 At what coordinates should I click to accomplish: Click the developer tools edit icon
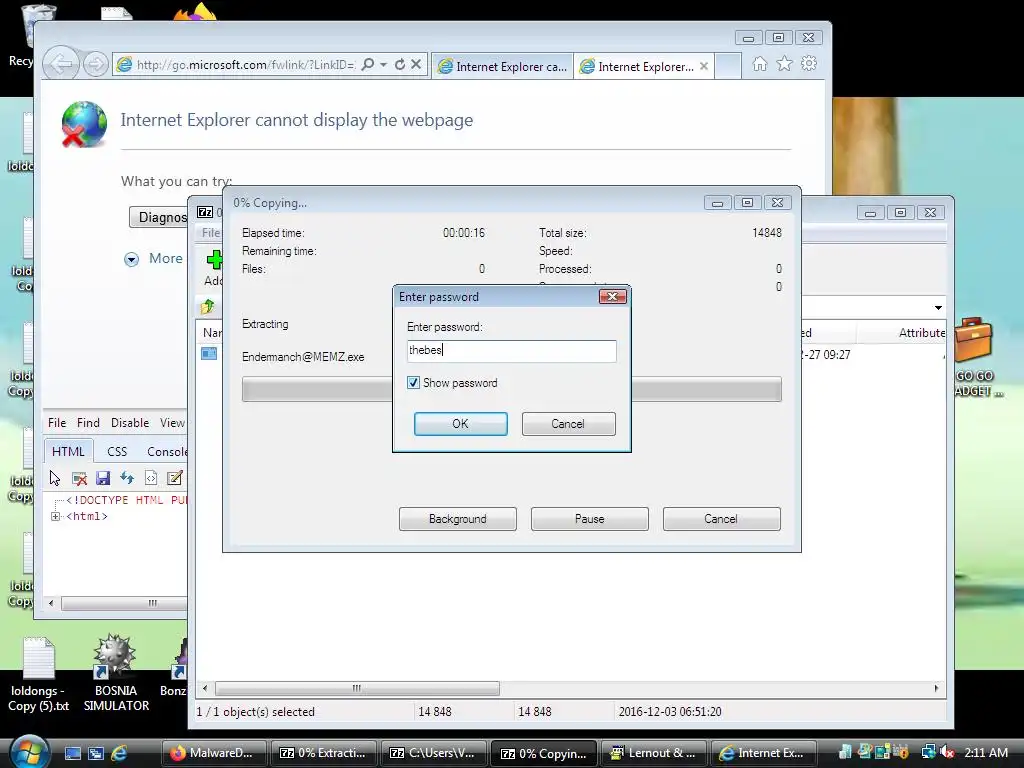[174, 478]
